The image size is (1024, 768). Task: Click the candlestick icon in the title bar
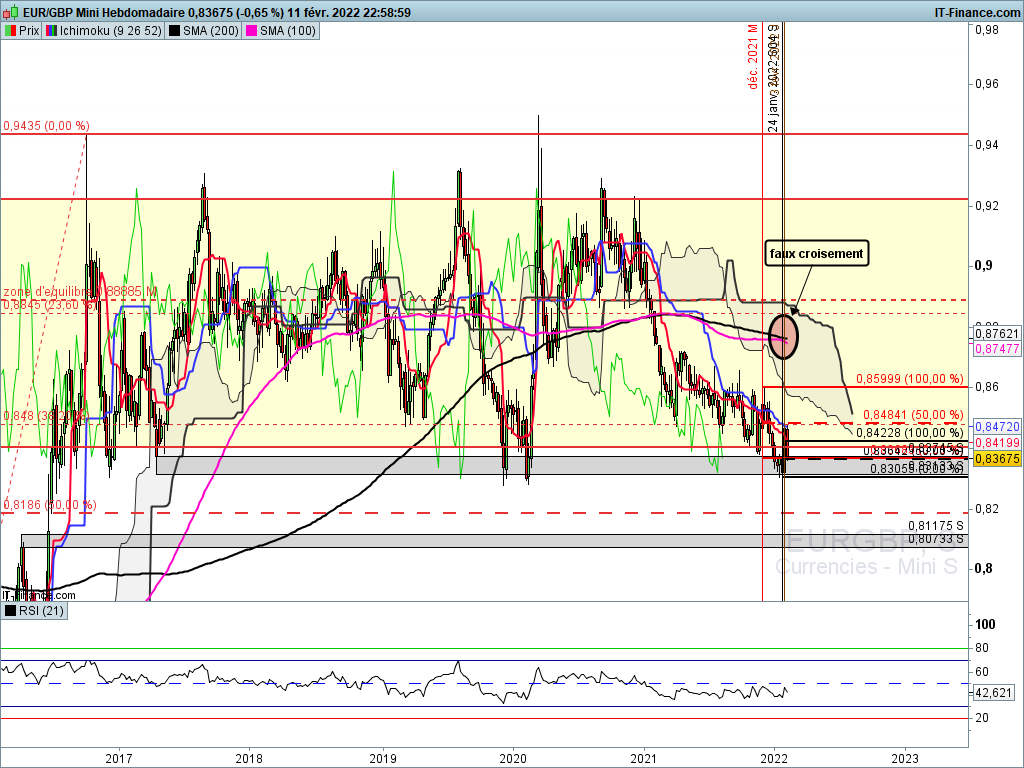pyautogui.click(x=11, y=13)
